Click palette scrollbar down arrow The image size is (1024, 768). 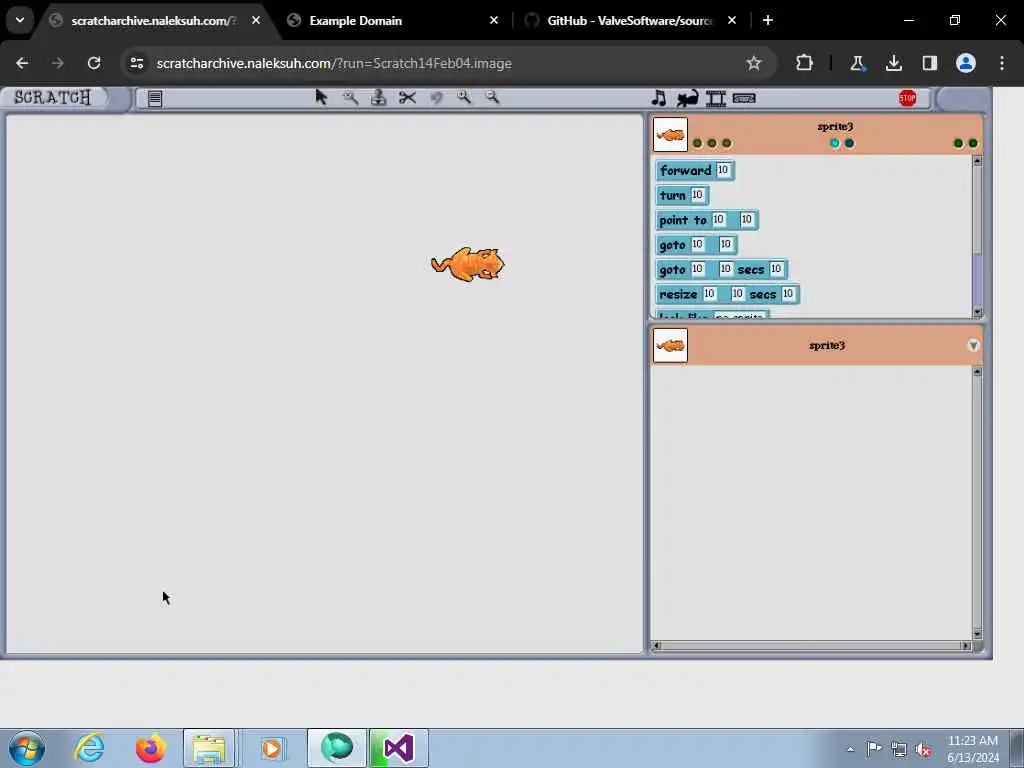pyautogui.click(x=978, y=312)
